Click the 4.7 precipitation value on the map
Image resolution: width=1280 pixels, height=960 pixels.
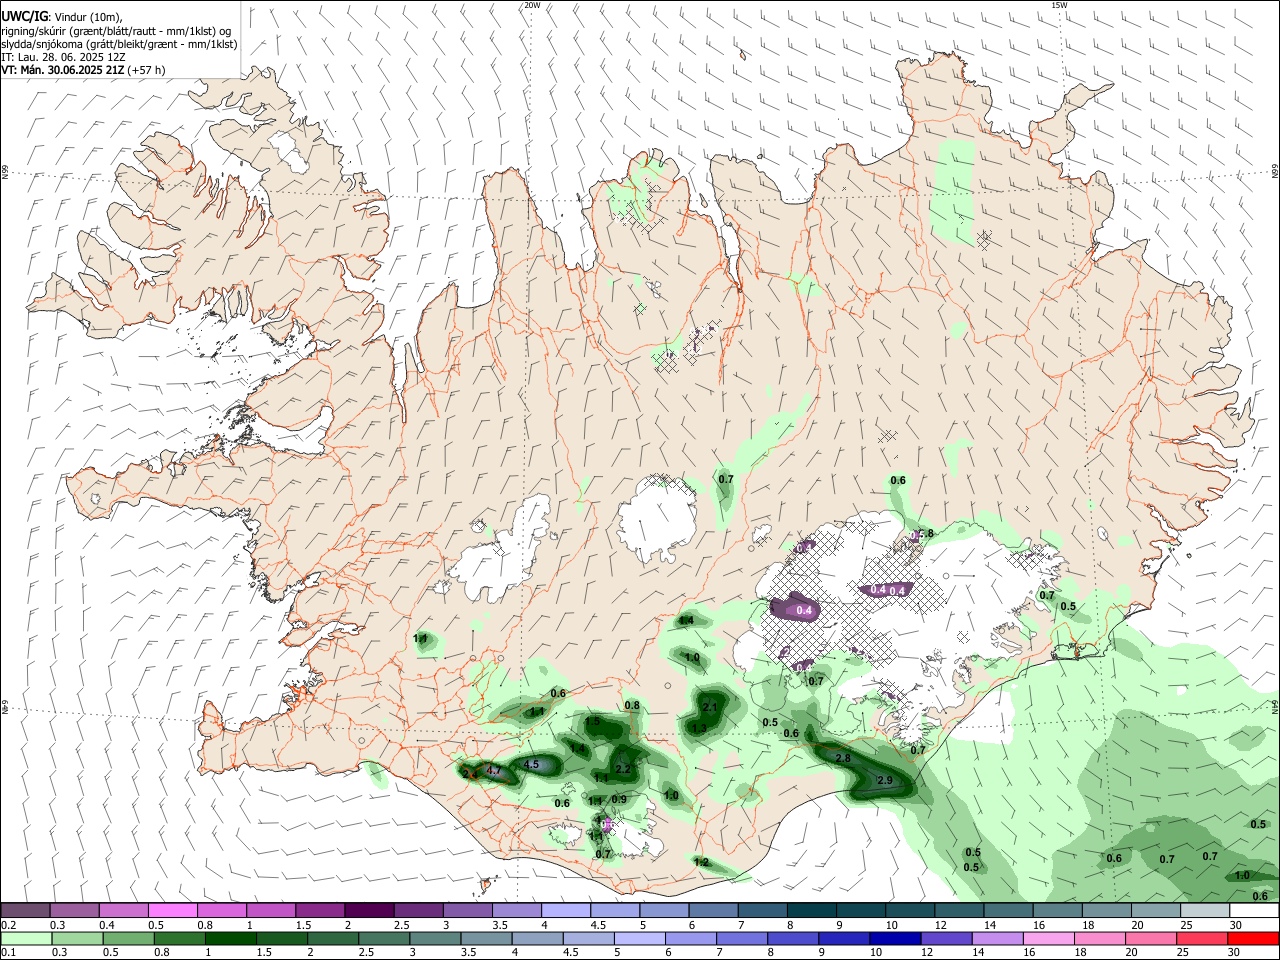pyautogui.click(x=494, y=771)
